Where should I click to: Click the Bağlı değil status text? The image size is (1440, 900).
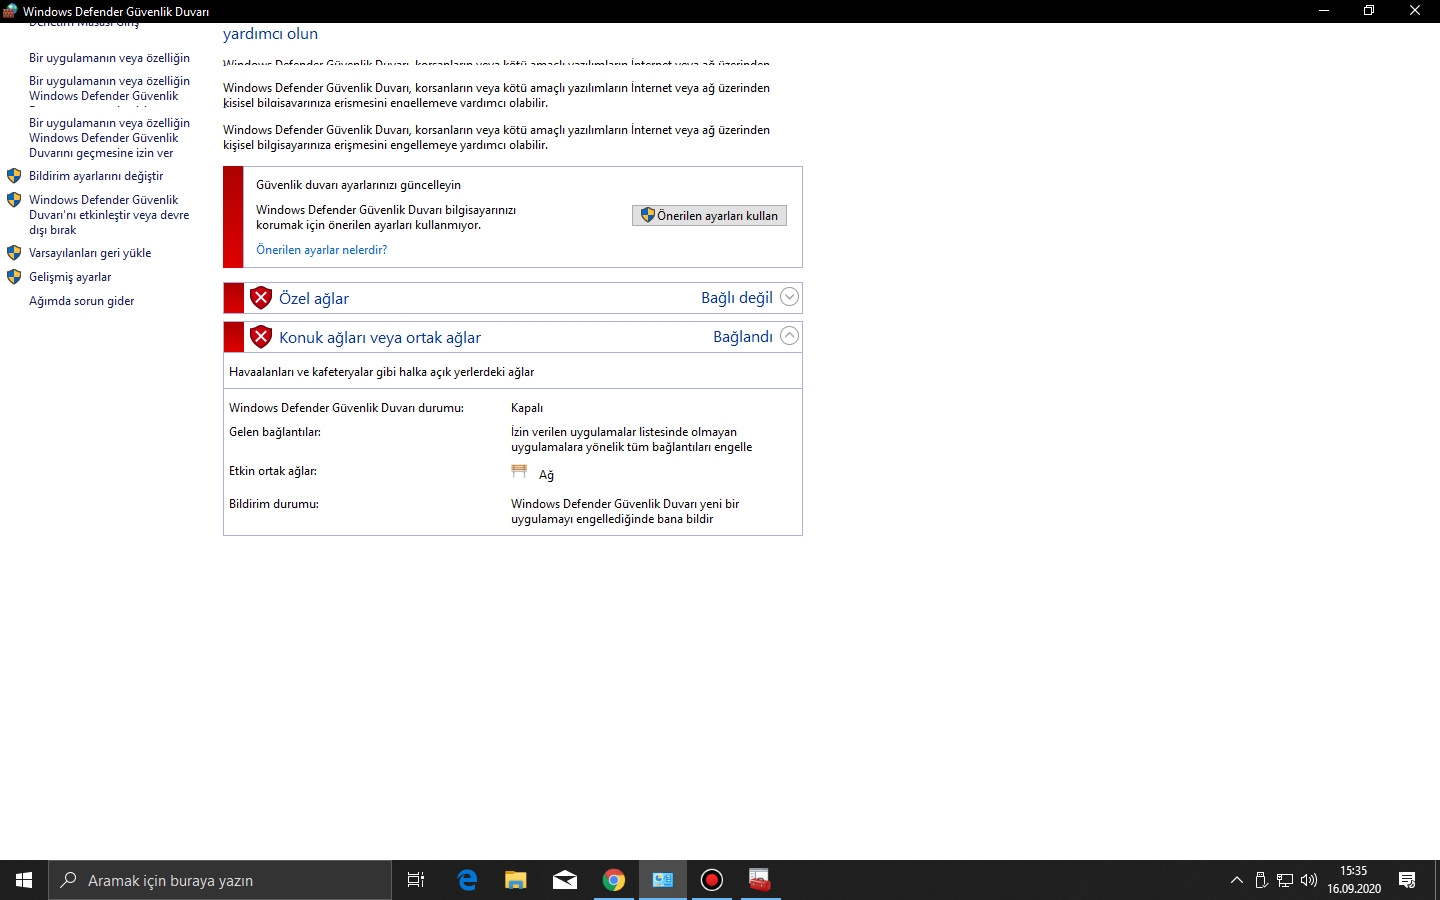point(737,298)
